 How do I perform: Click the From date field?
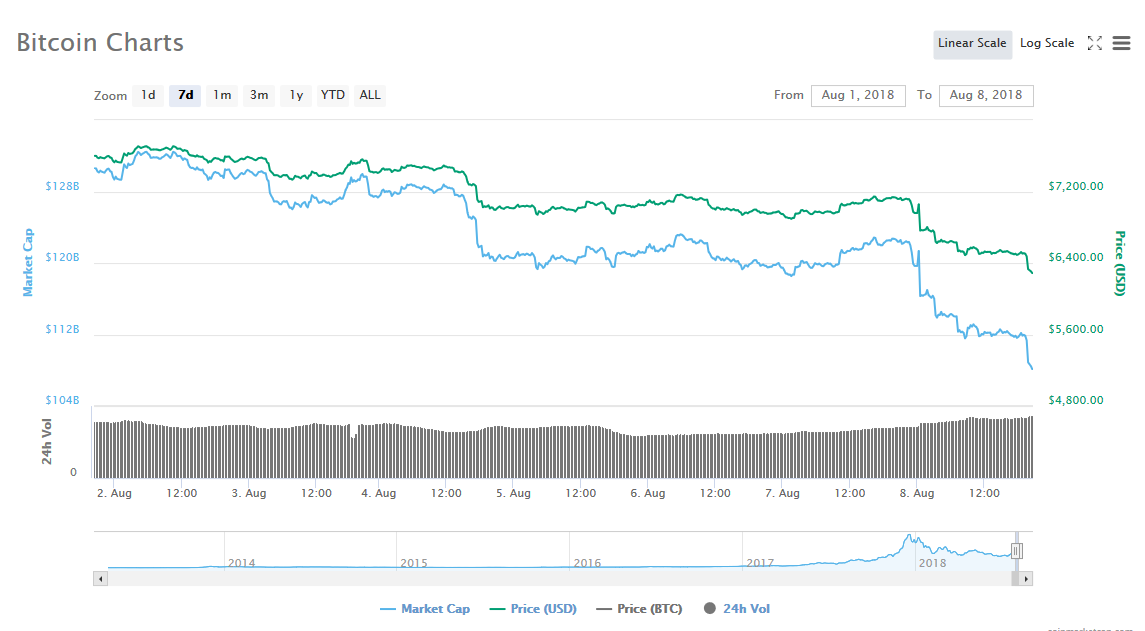pos(858,95)
